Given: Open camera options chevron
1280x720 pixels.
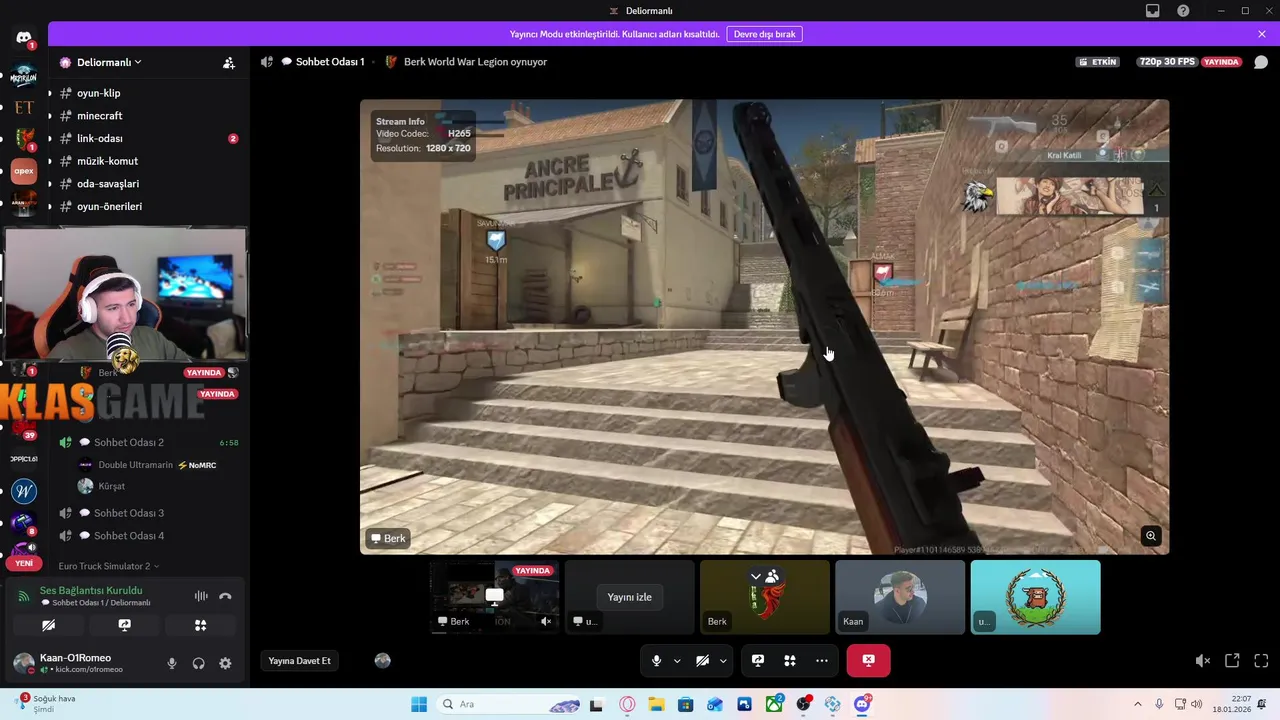Looking at the screenshot, I should tap(723, 660).
